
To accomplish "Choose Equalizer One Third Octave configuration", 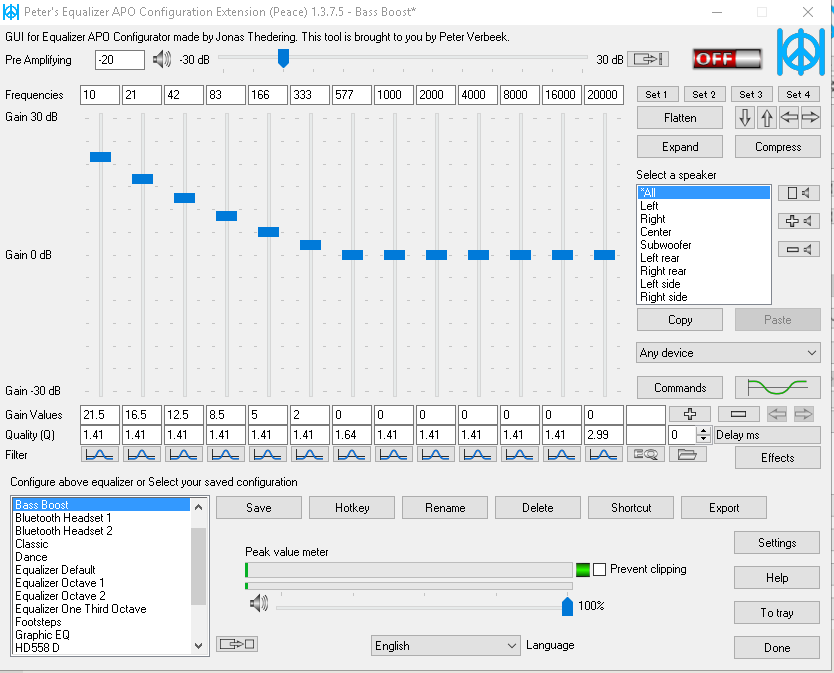I will 101,609.
